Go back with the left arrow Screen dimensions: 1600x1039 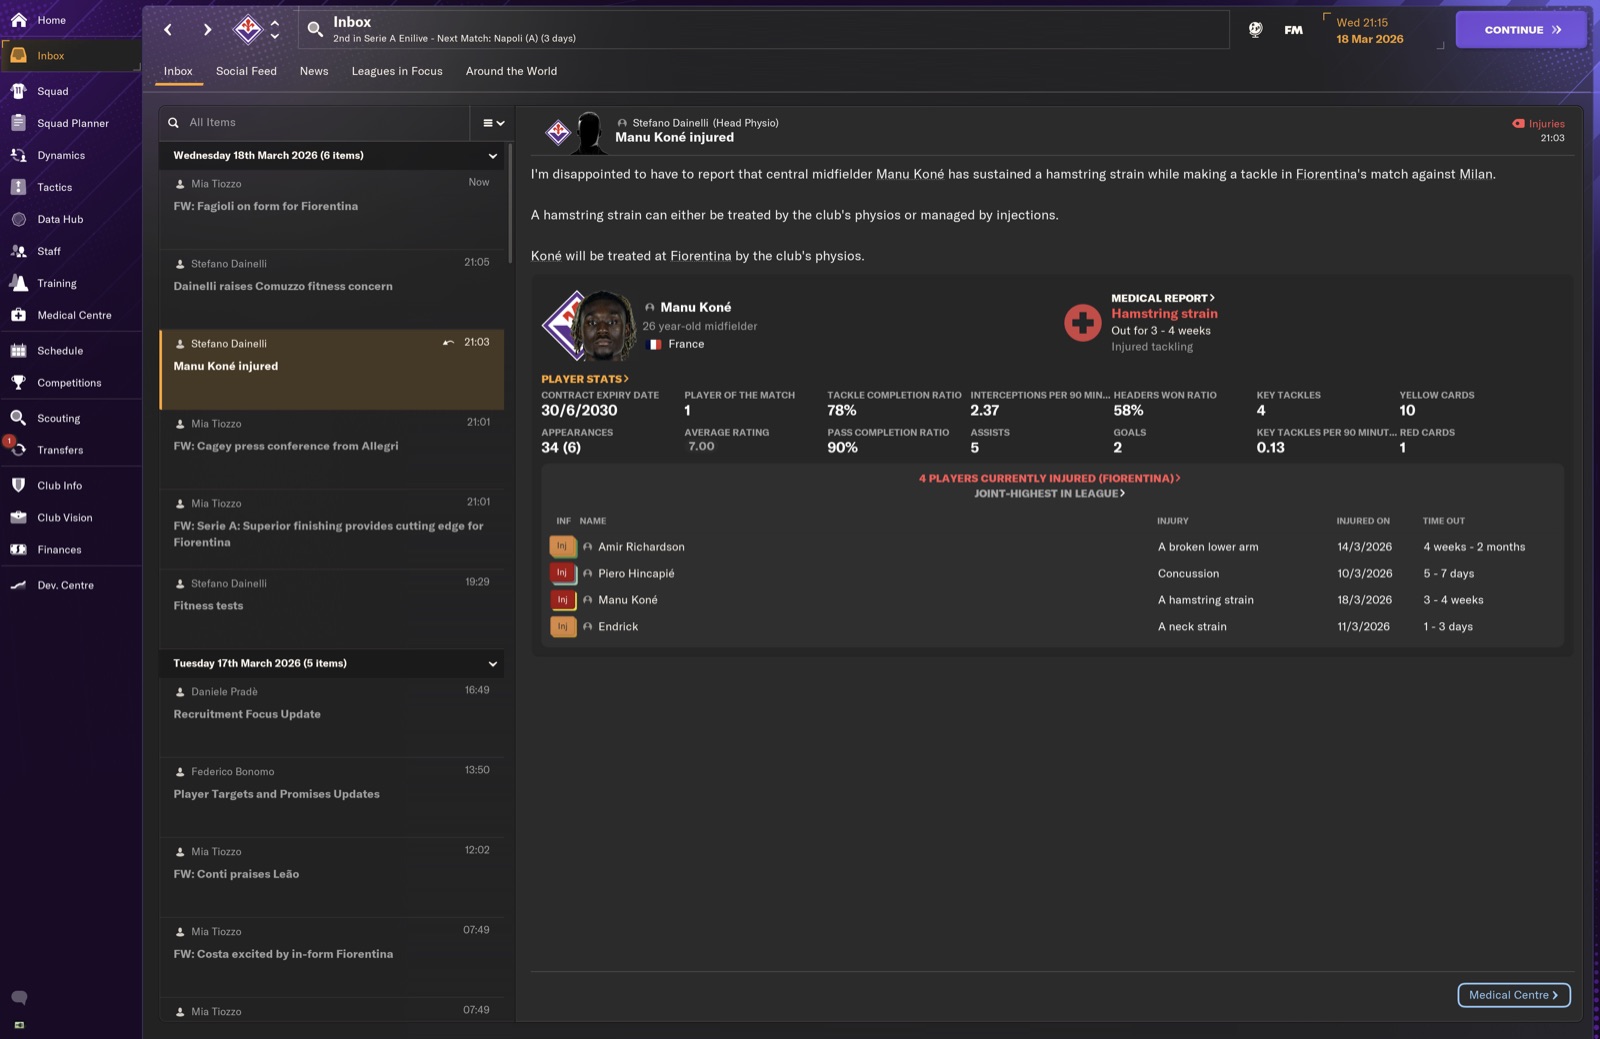(168, 30)
